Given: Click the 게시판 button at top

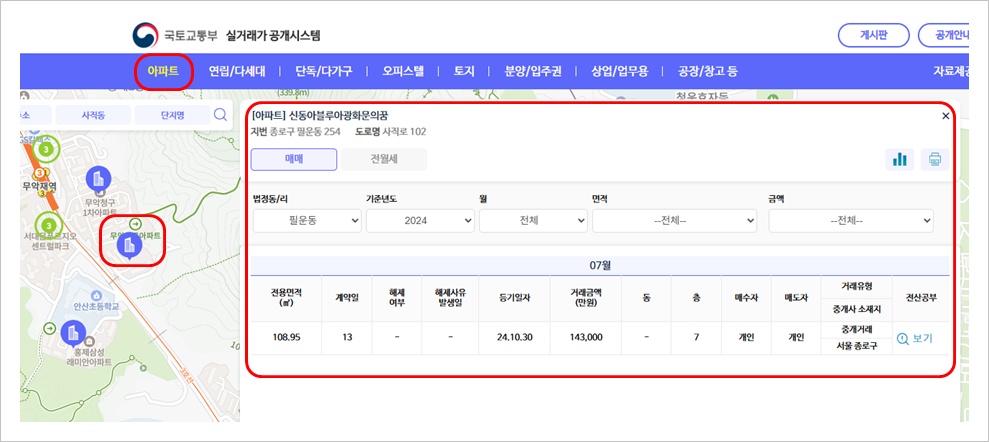Looking at the screenshot, I should point(873,35).
